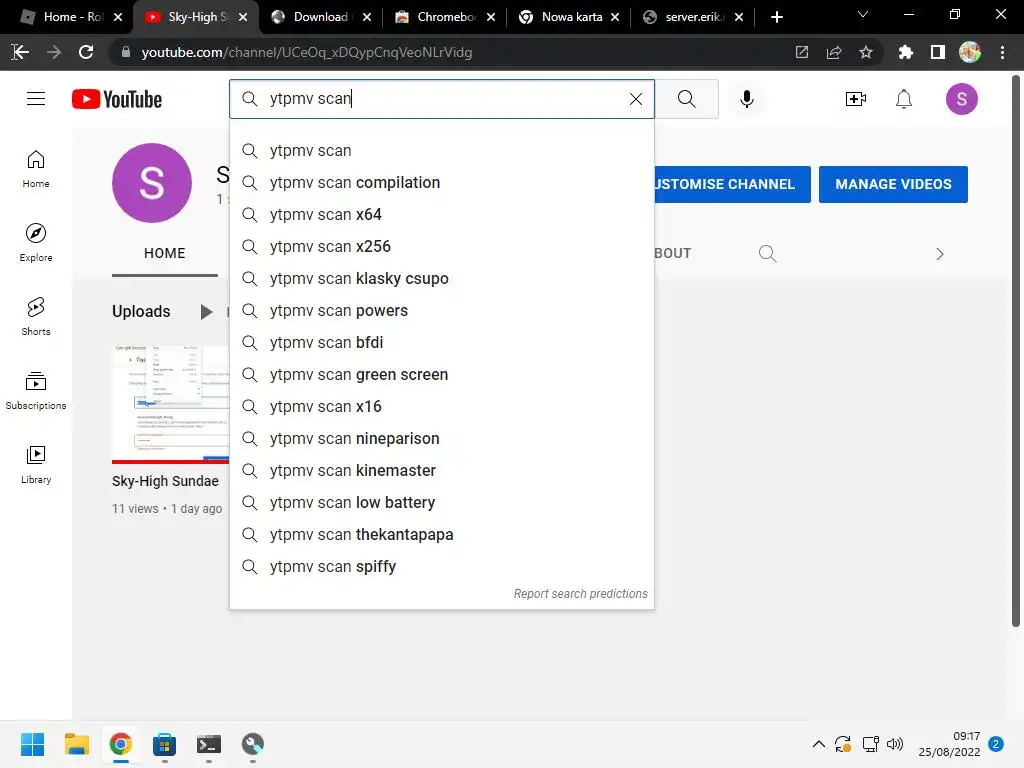1024x768 pixels.
Task: Bookmark this page with the star icon
Action: coord(865,52)
